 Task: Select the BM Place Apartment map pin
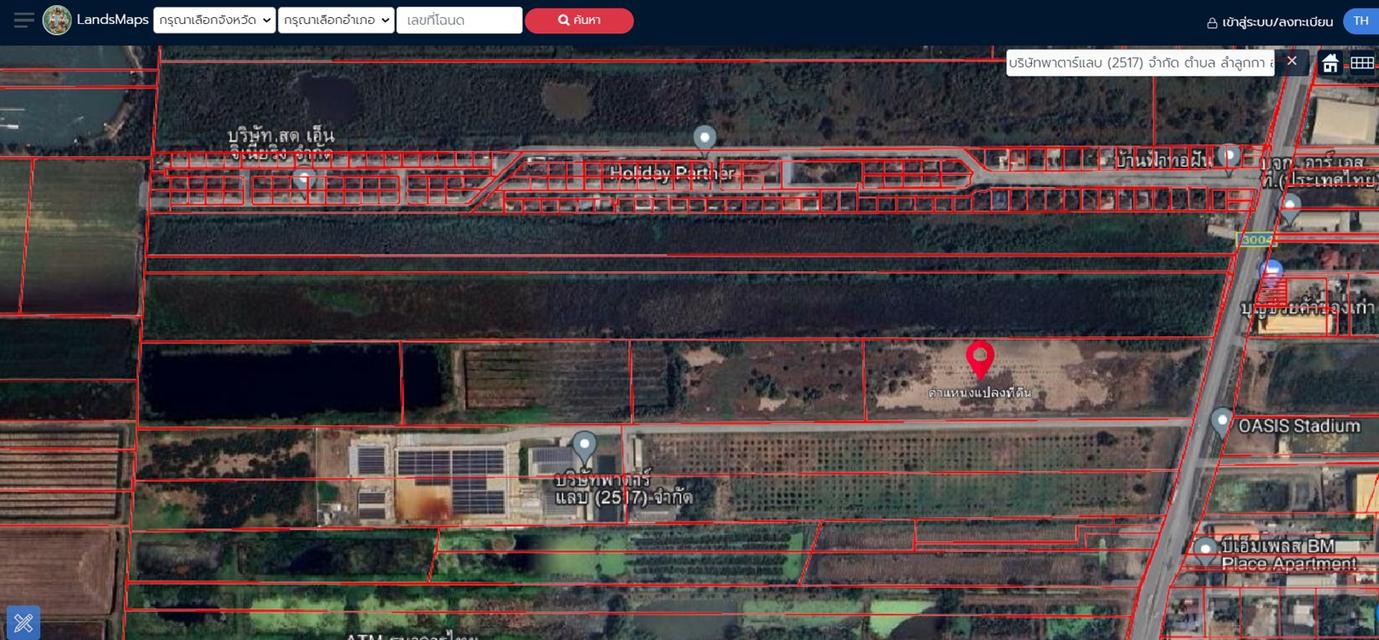click(1206, 550)
